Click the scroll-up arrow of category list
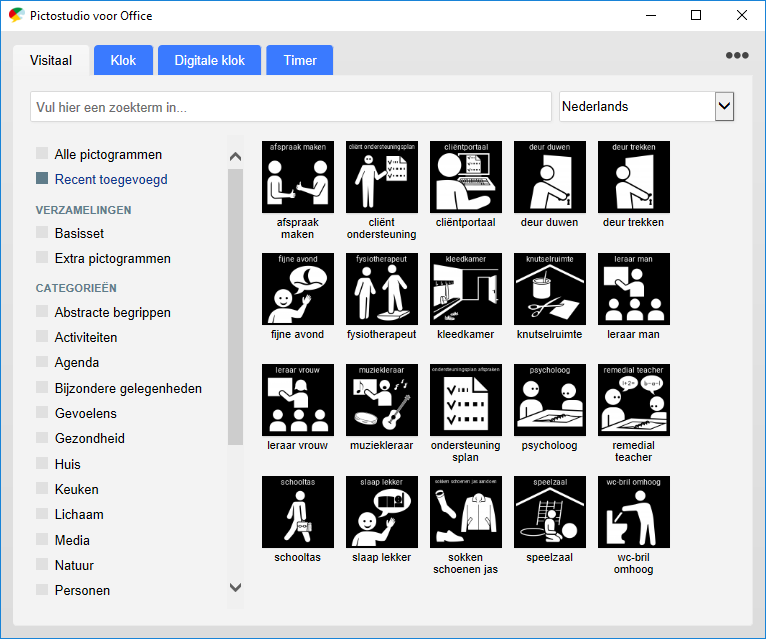The height and width of the screenshot is (639, 766). [x=235, y=156]
